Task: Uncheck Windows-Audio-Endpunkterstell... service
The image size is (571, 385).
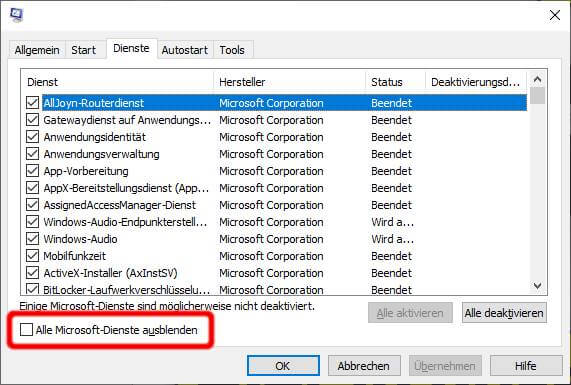Action: (32, 222)
